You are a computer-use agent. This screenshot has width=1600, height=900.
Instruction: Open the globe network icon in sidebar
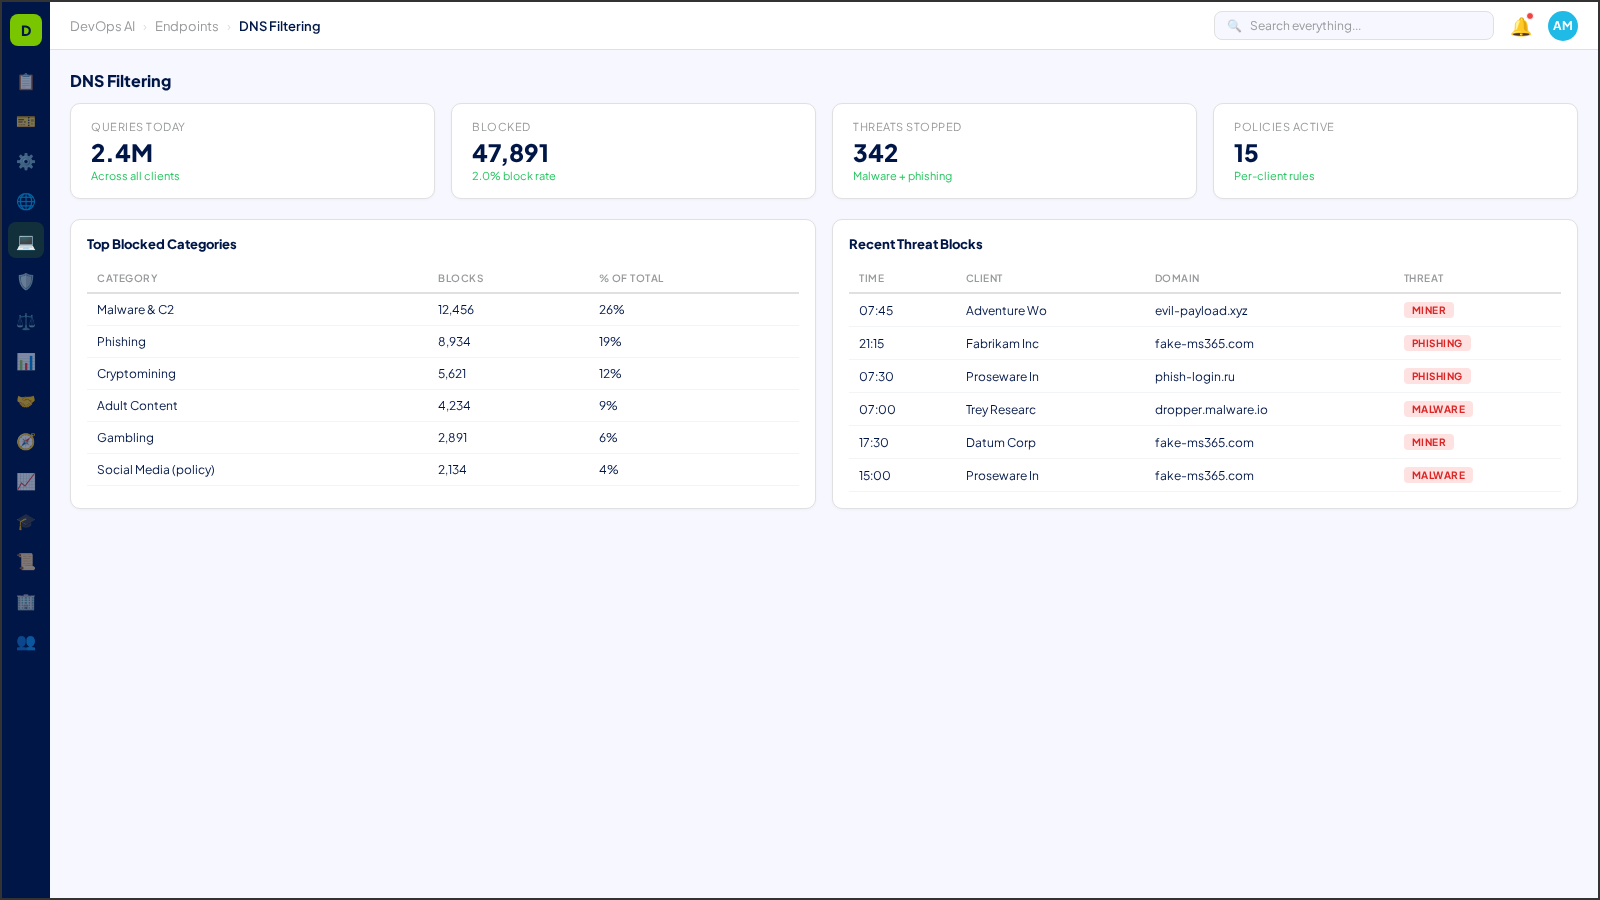tap(26, 201)
